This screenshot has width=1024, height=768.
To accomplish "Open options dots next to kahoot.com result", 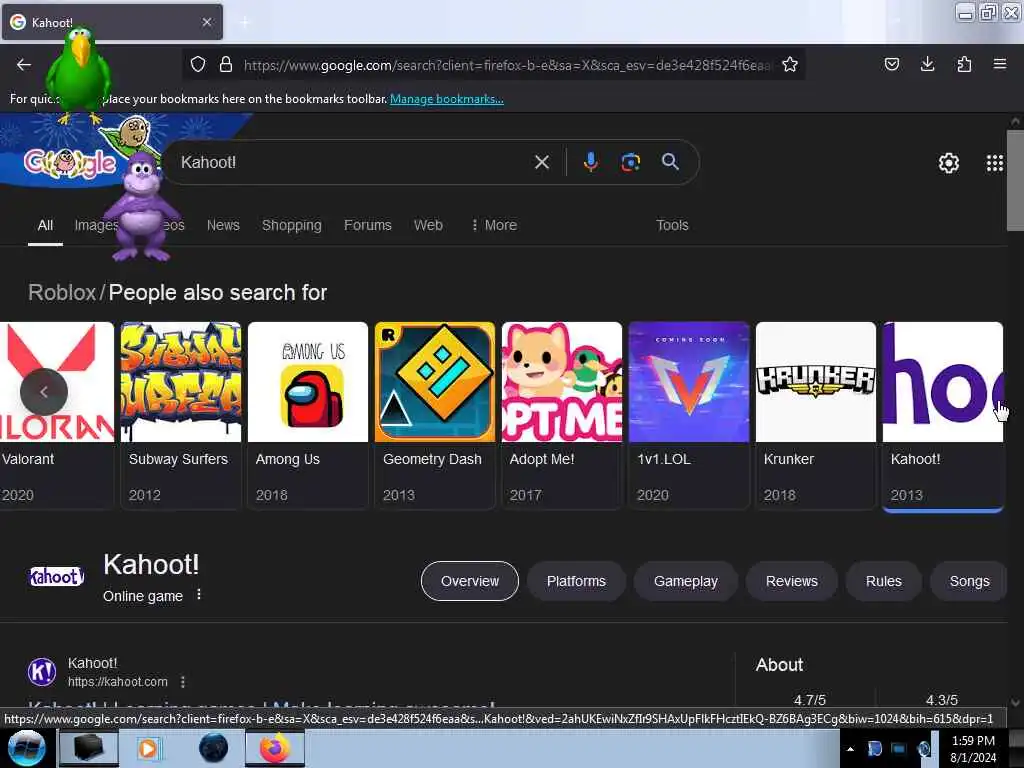I will click(x=183, y=682).
